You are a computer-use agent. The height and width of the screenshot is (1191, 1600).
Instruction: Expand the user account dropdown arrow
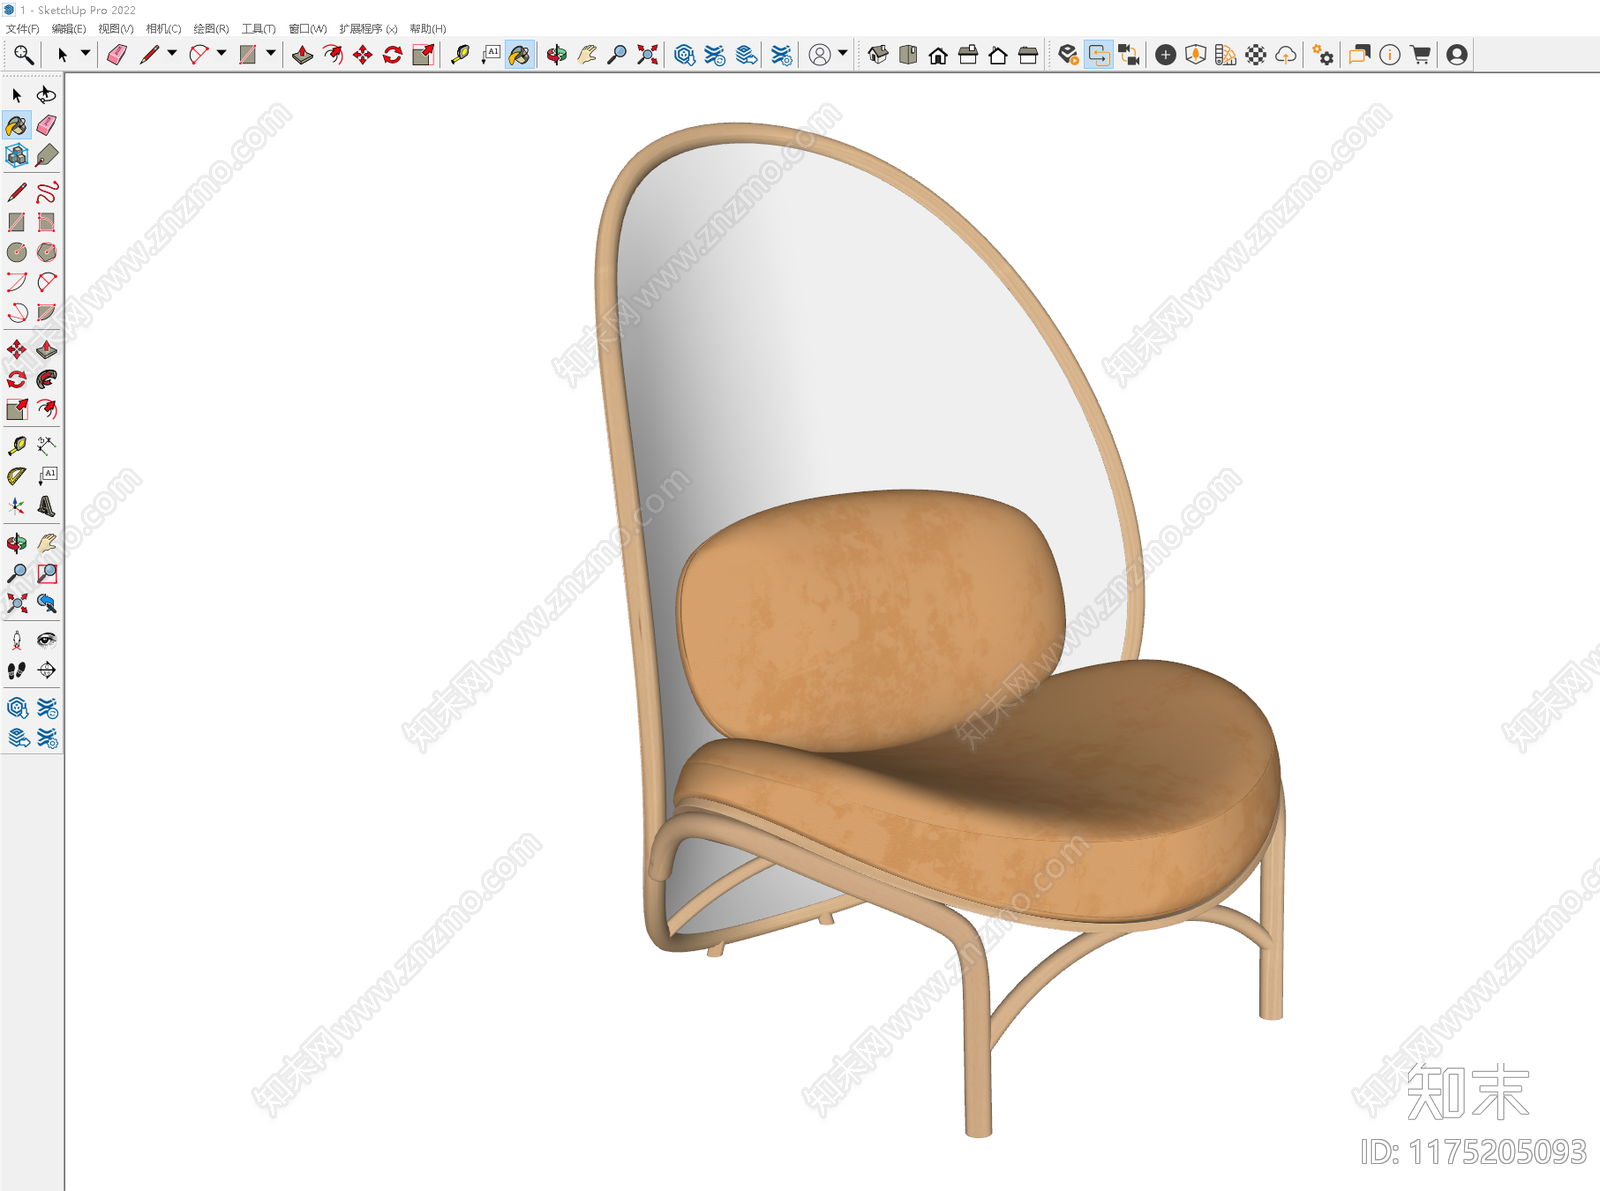pyautogui.click(x=843, y=54)
